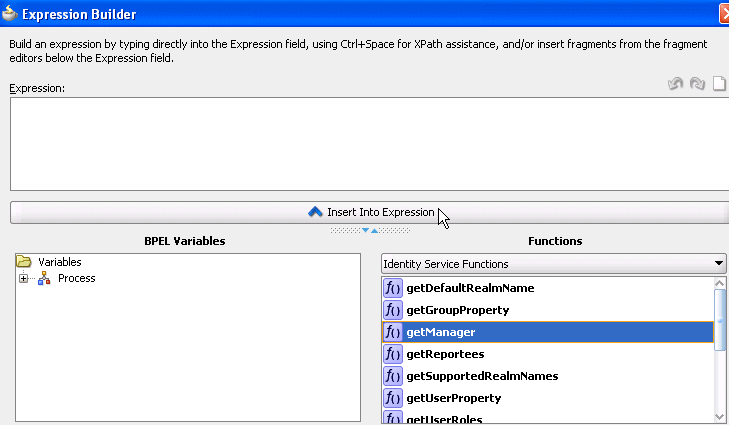This screenshot has height=425, width=729.
Task: Select the getReportees function
Action: tap(548, 354)
